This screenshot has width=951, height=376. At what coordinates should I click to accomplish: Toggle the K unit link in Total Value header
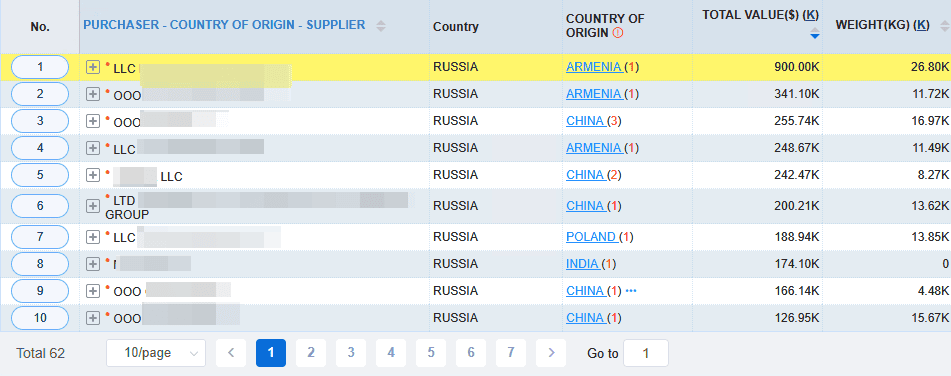point(810,15)
